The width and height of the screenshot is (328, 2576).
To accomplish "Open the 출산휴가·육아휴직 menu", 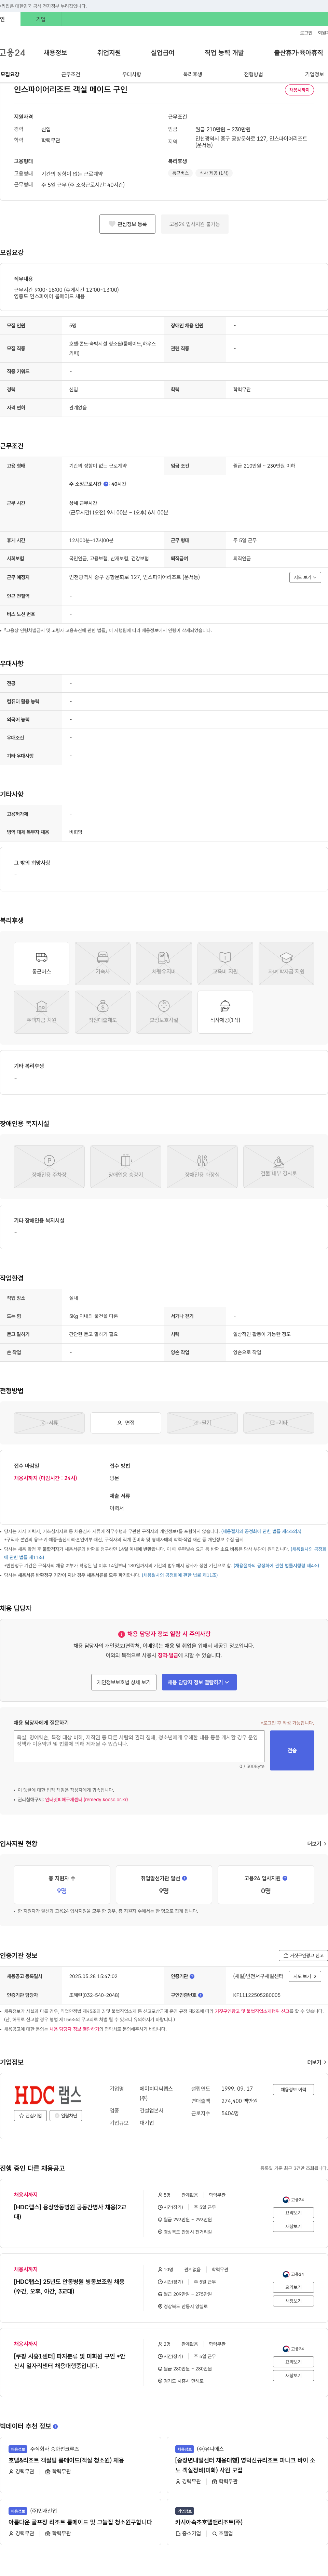I will (298, 53).
